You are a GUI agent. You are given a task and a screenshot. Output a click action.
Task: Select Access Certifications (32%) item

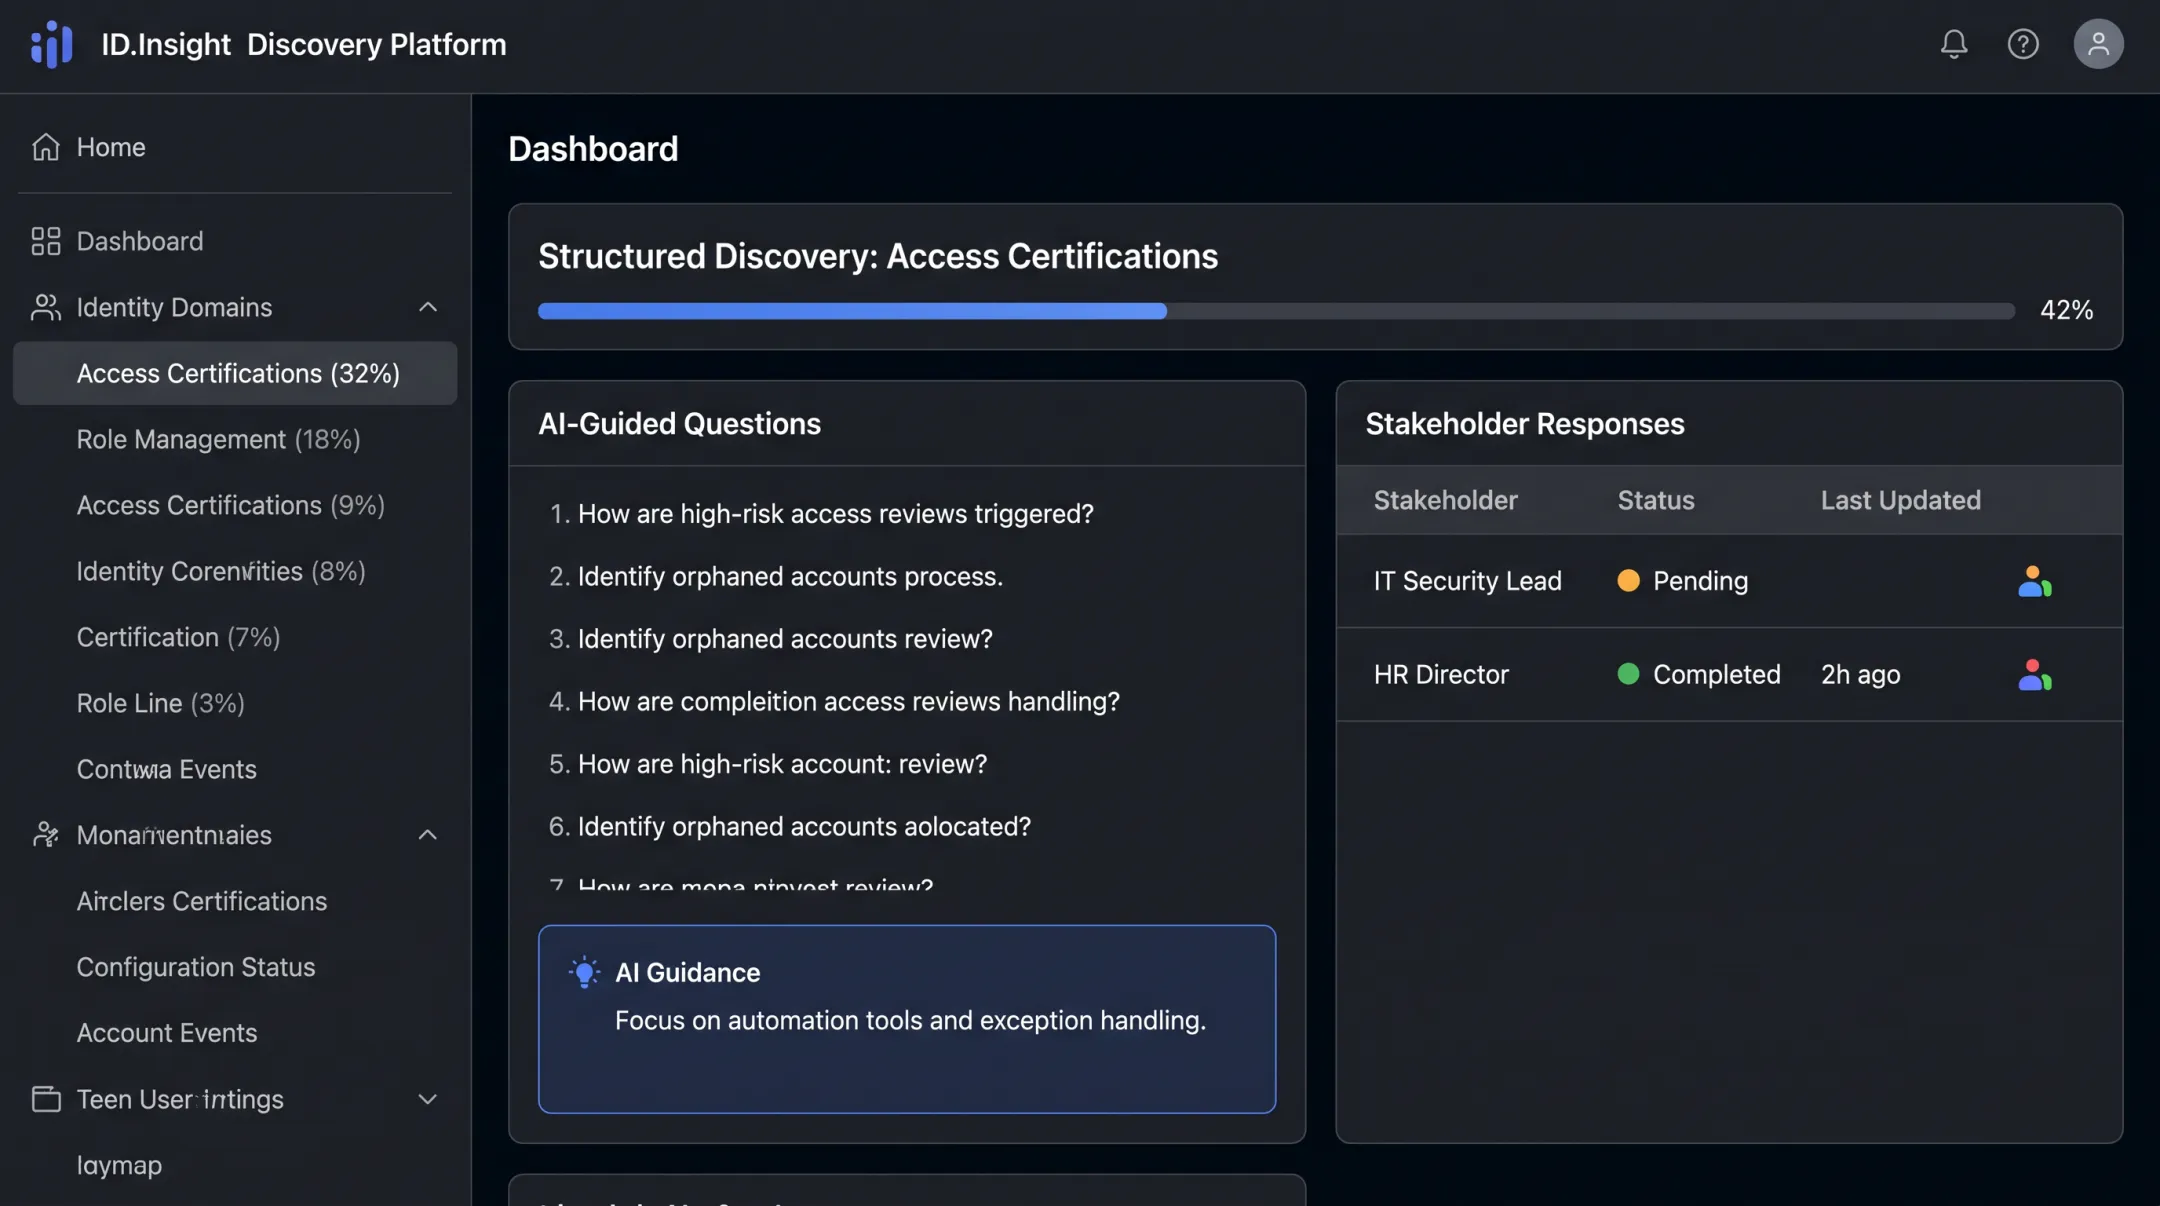[x=235, y=373]
